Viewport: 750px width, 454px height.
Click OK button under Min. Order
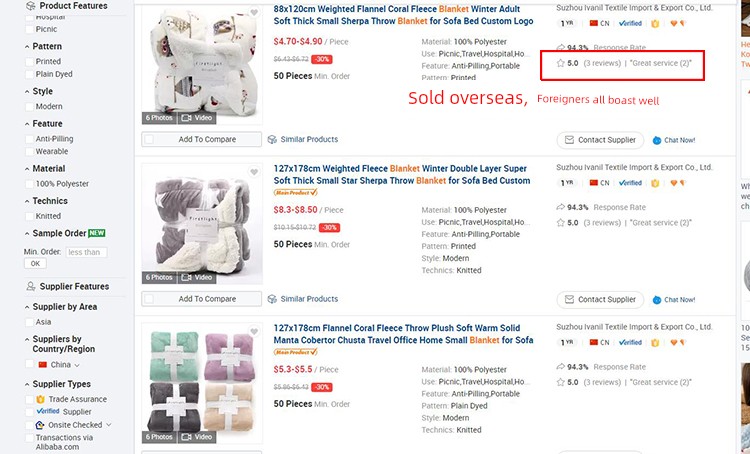click(x=35, y=263)
